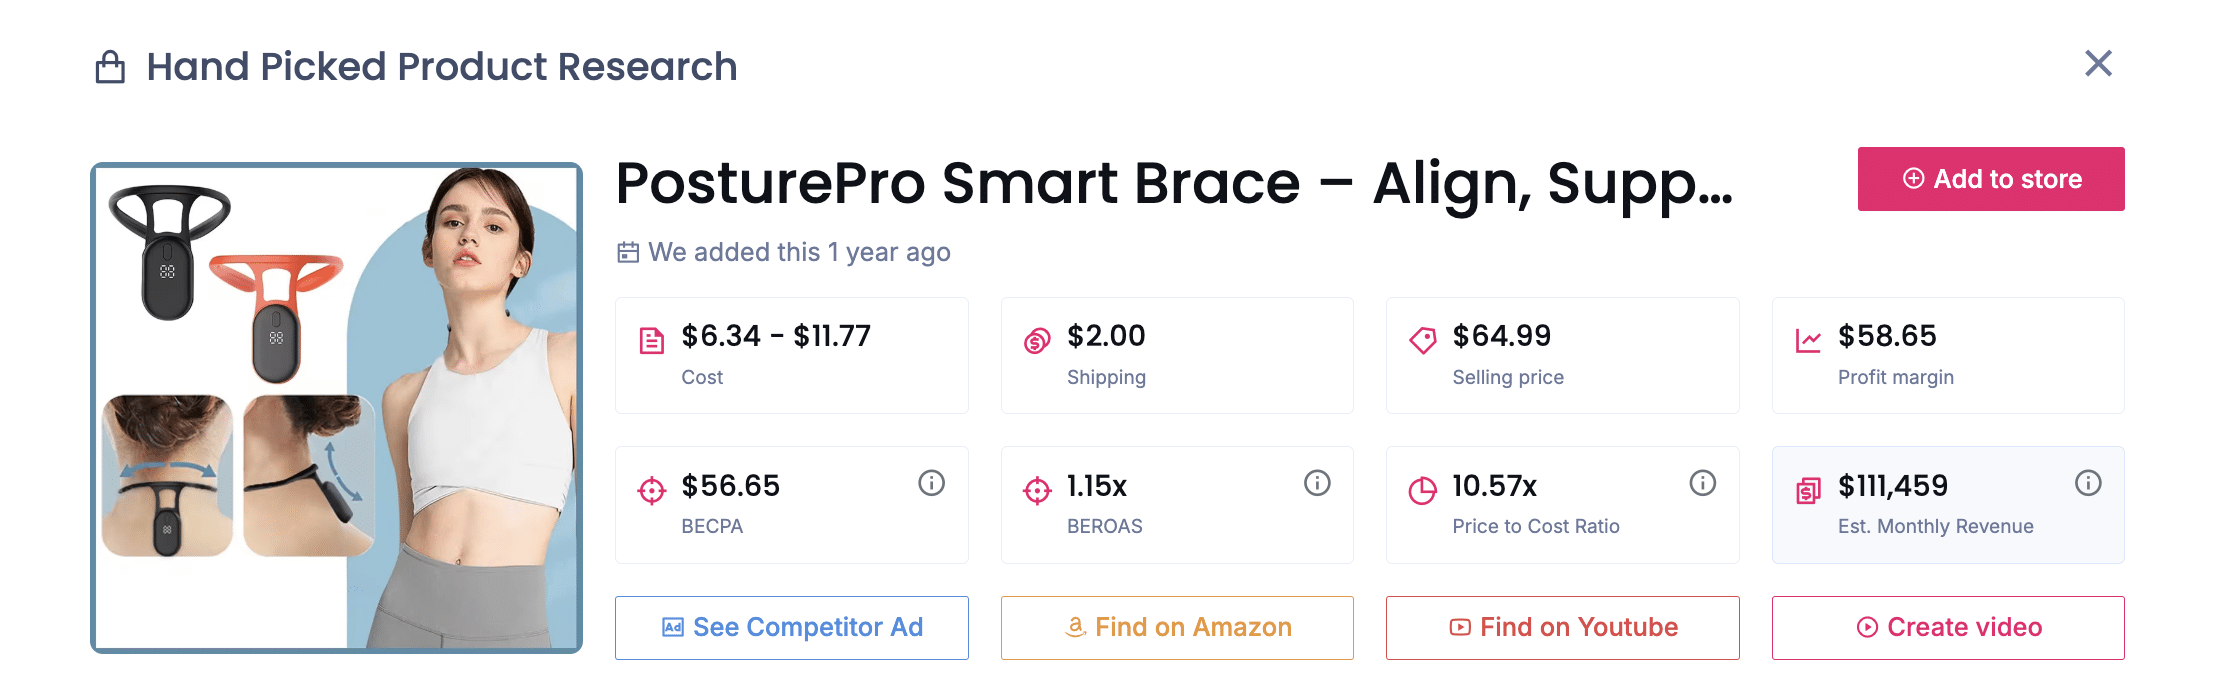Open the competitor ad

(x=791, y=627)
